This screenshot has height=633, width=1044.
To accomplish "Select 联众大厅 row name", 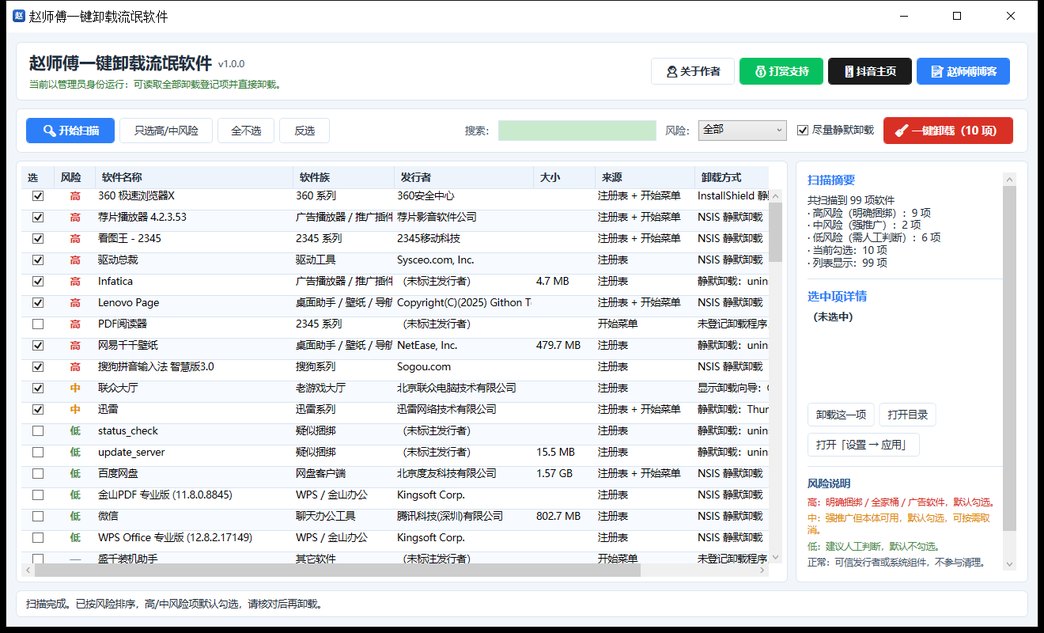I will click(118, 388).
